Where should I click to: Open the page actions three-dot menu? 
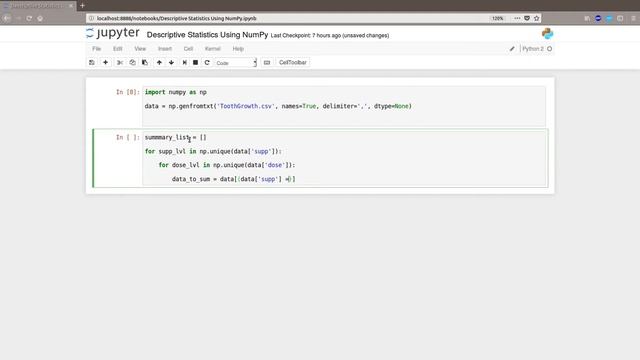point(517,18)
